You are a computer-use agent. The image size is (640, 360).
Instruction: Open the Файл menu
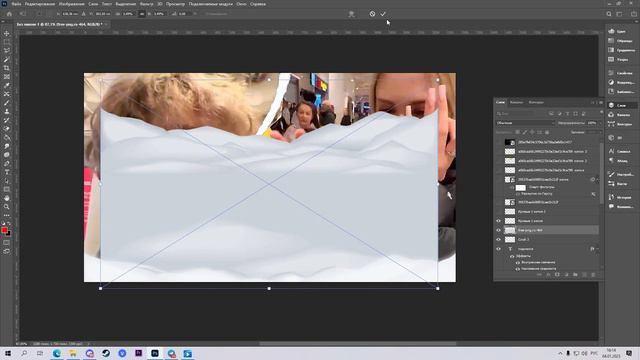16,4
